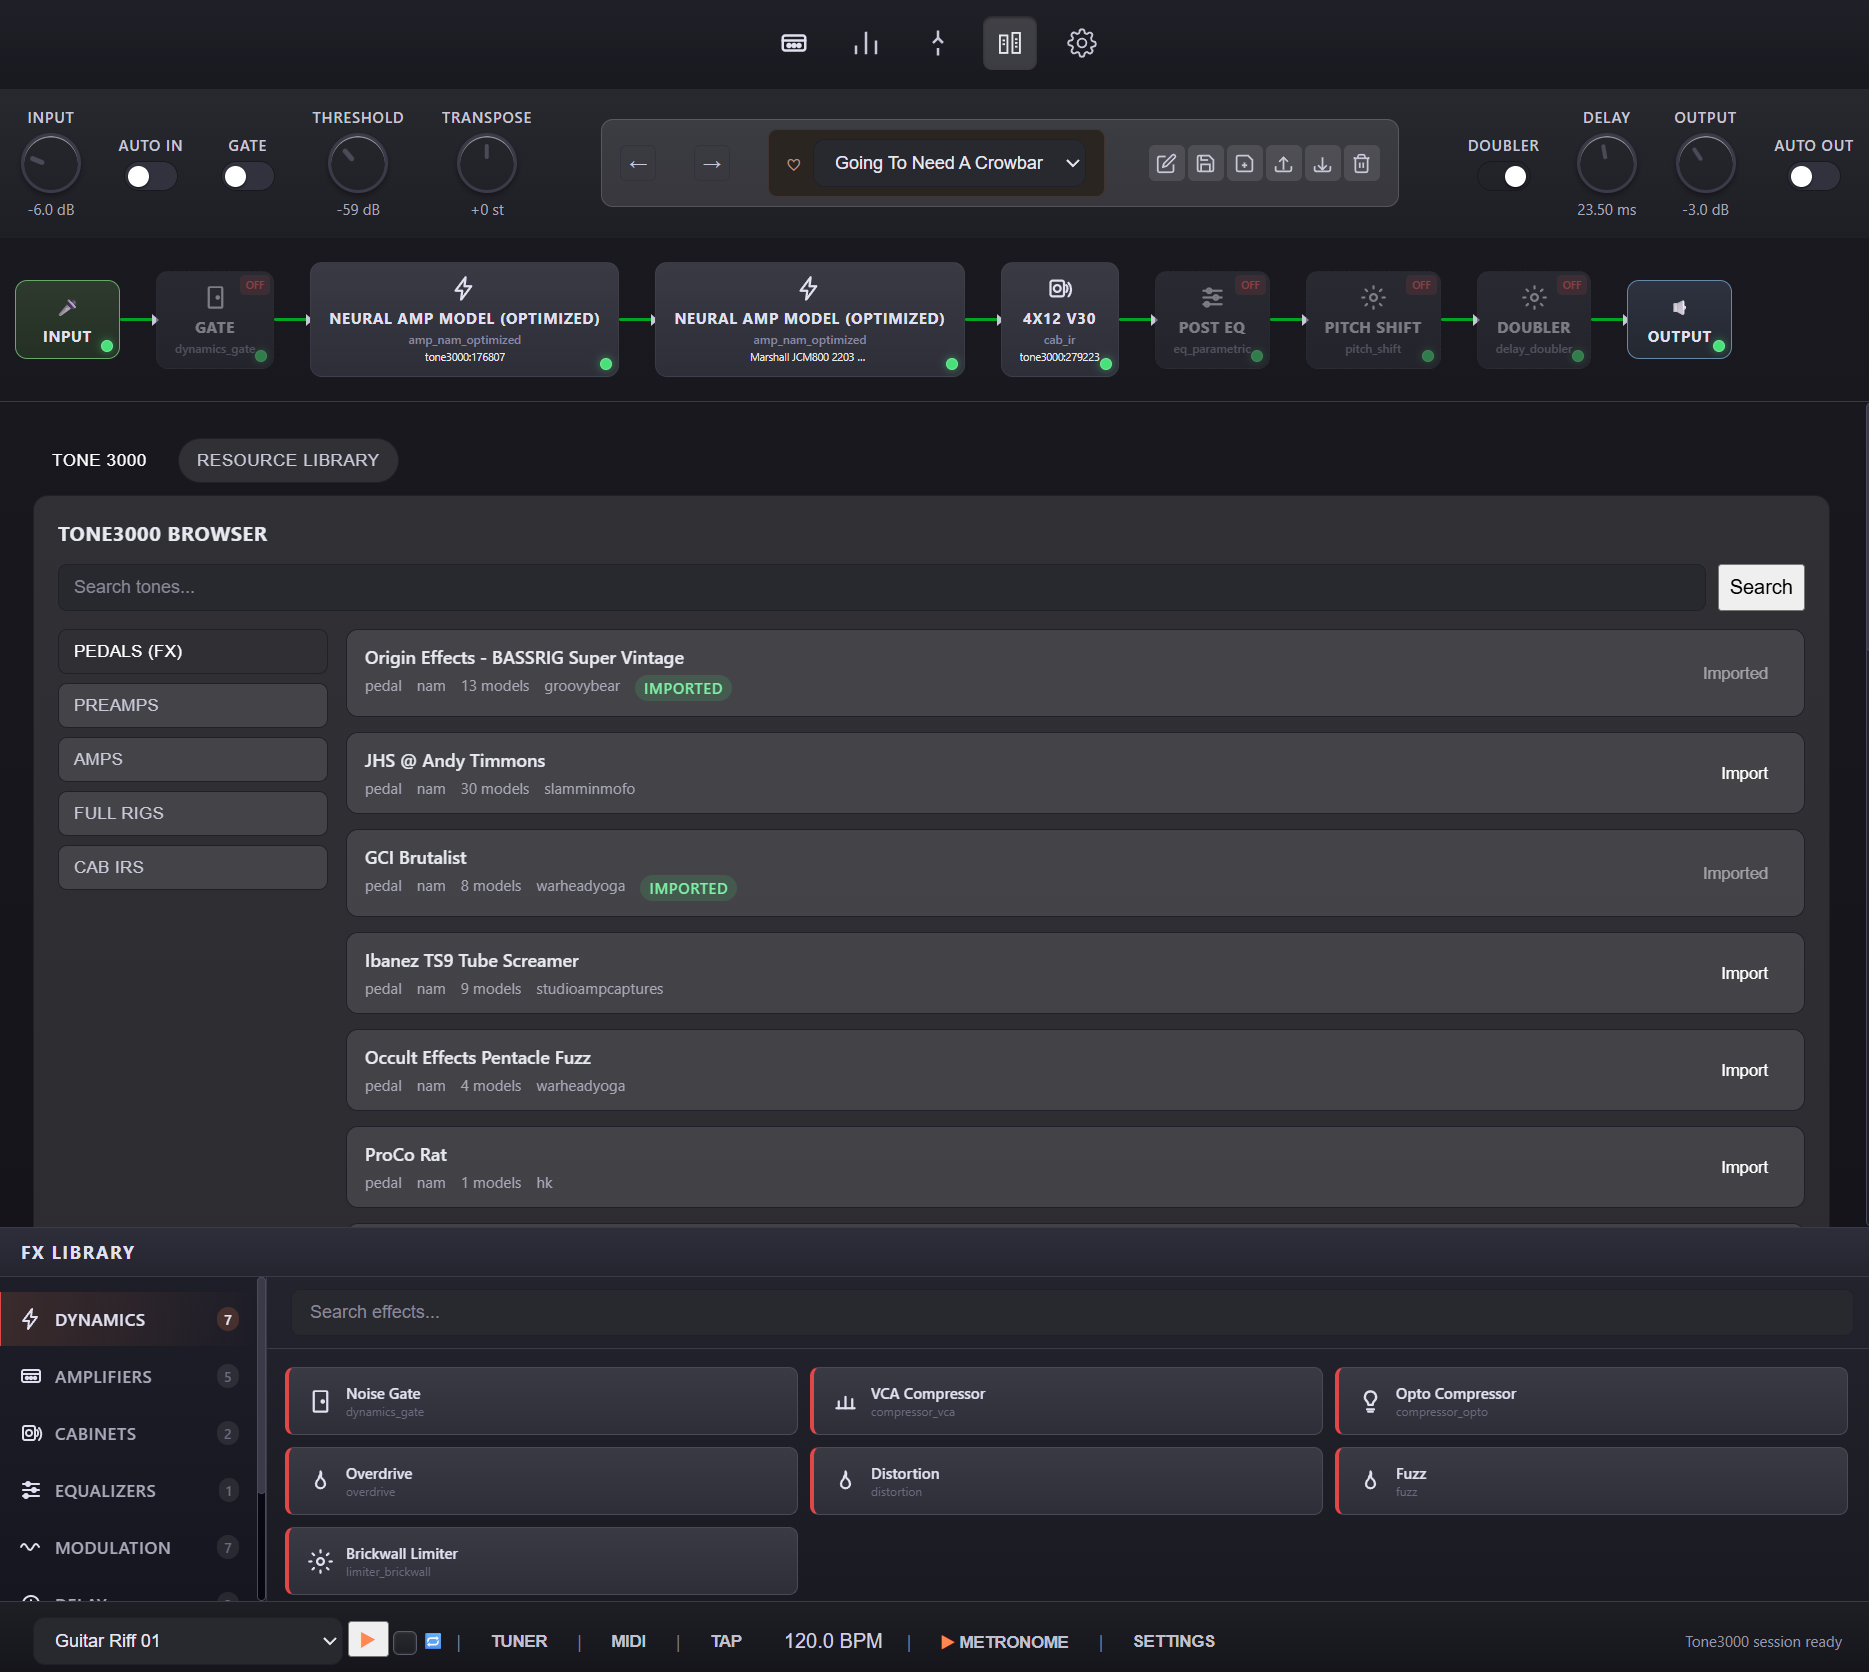Enable the AUTO IN switch
Viewport: 1869px width, 1672px height.
(x=150, y=175)
